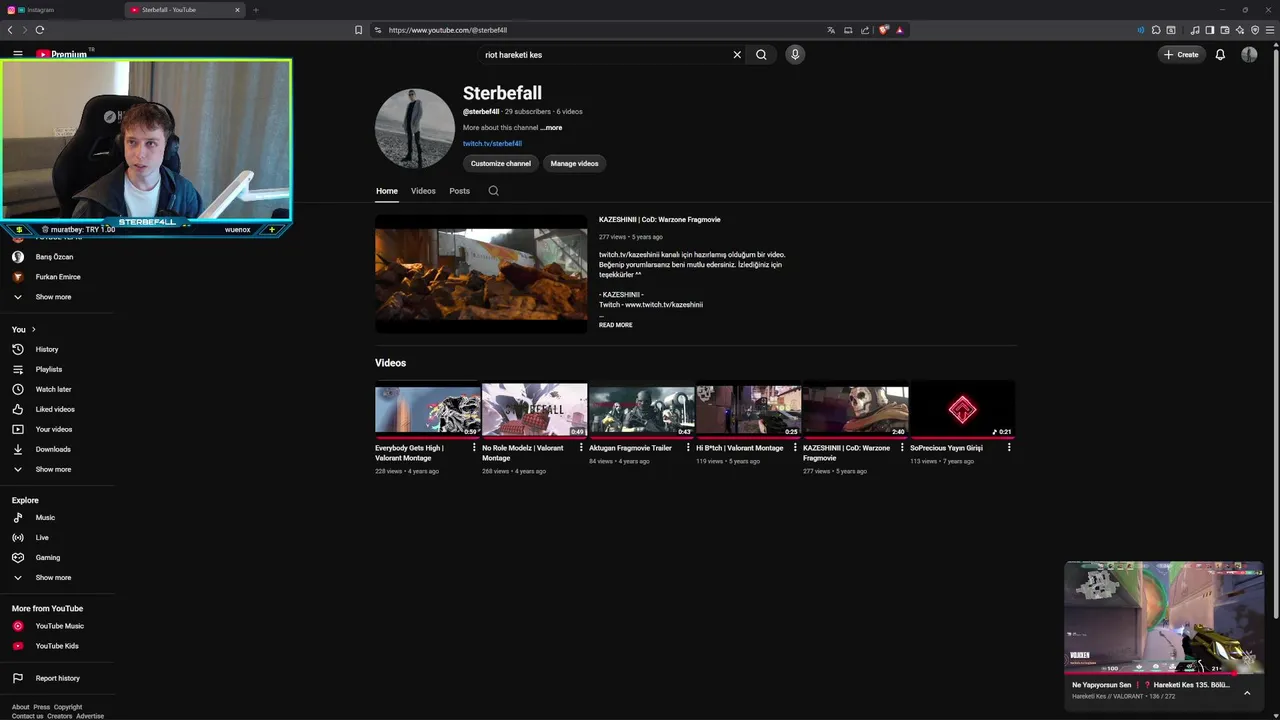Open YouTube Kids from the sidebar
The image size is (1280, 720).
57,646
